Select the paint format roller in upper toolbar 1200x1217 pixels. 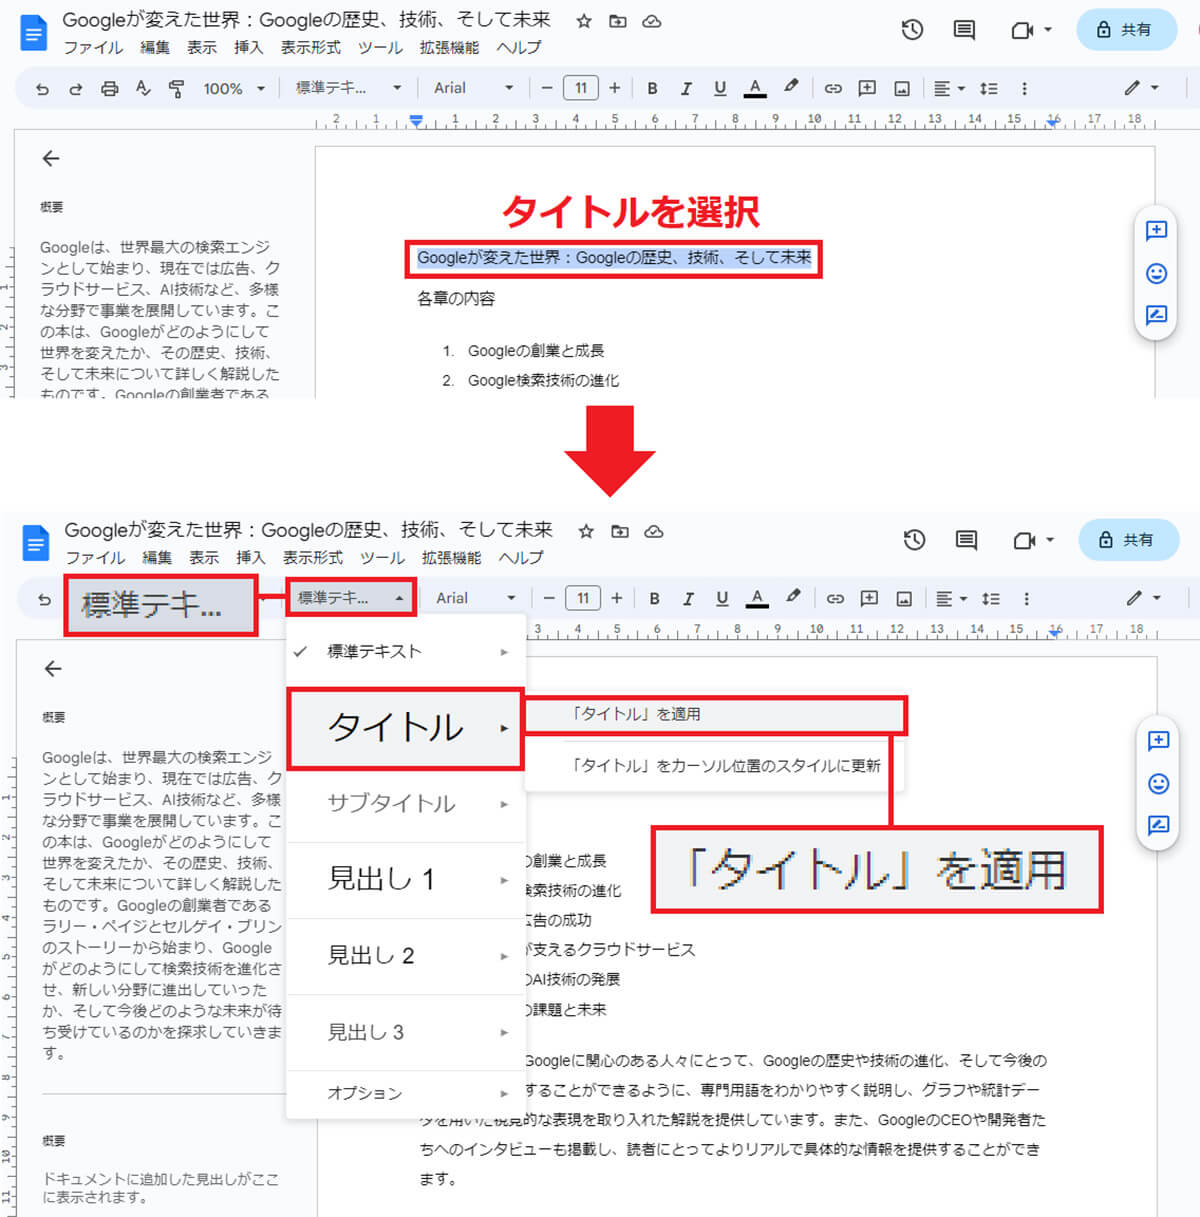point(176,88)
